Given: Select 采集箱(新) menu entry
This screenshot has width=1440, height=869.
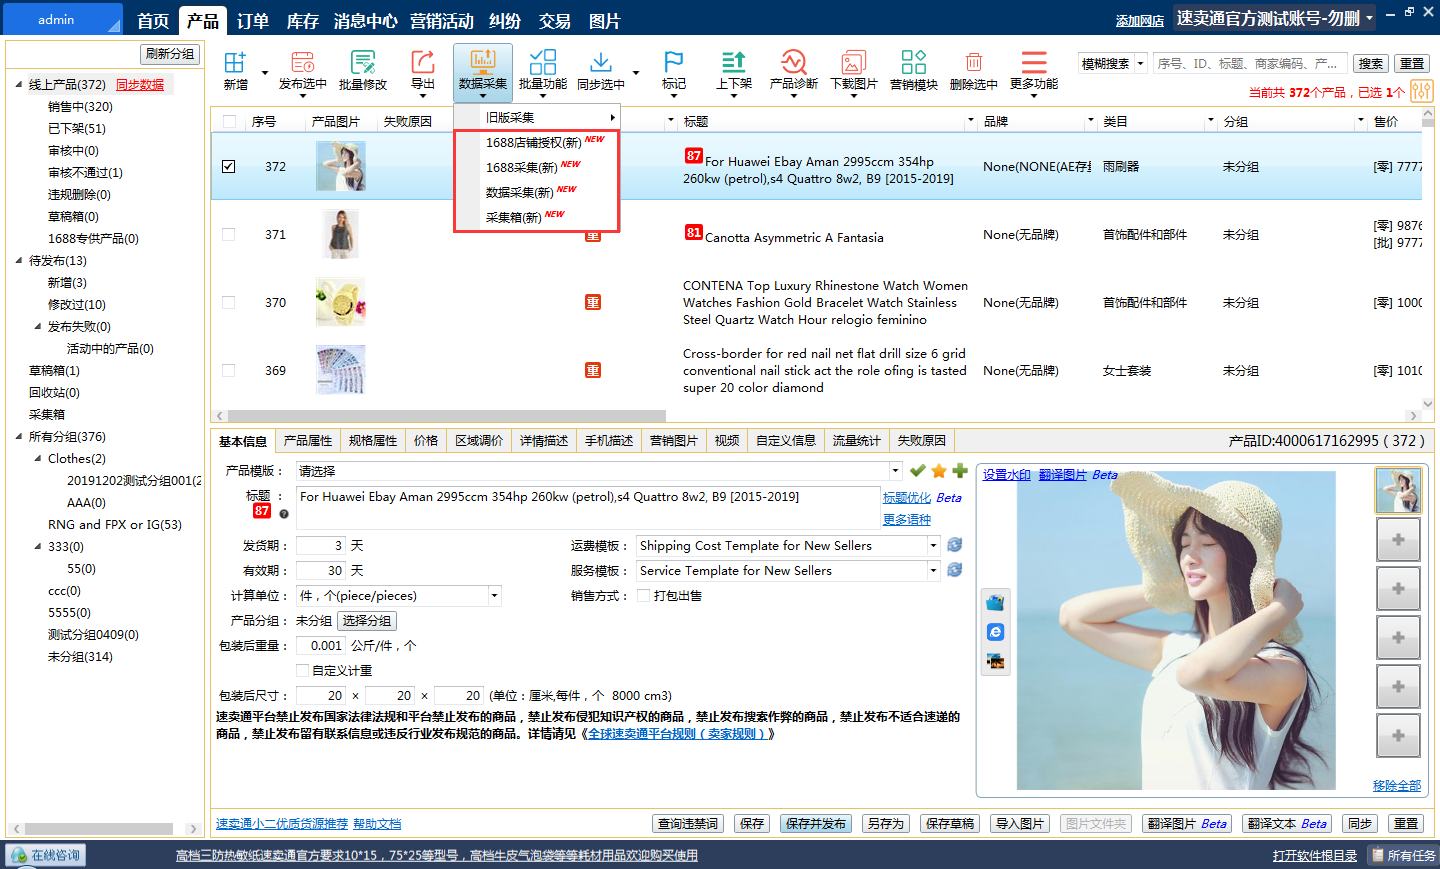Looking at the screenshot, I should (537, 217).
